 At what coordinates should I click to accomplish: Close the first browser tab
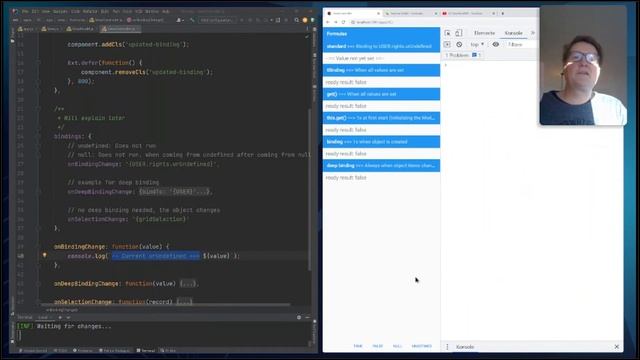378,13
